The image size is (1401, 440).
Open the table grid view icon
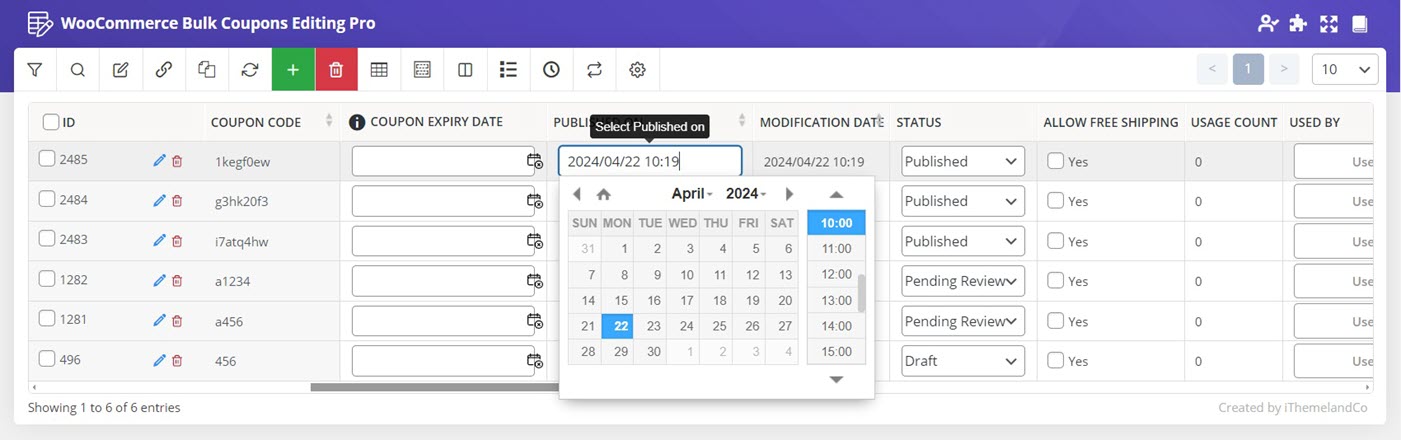click(x=379, y=70)
